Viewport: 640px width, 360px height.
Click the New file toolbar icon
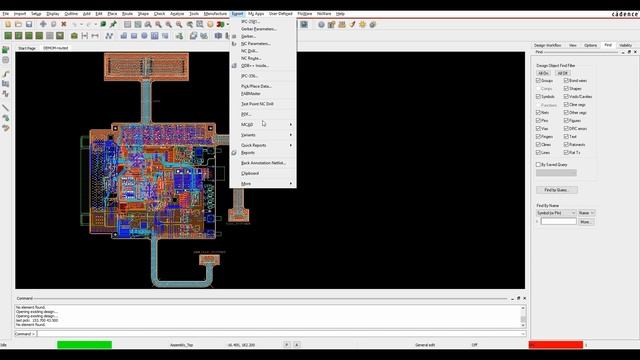tap(8, 24)
